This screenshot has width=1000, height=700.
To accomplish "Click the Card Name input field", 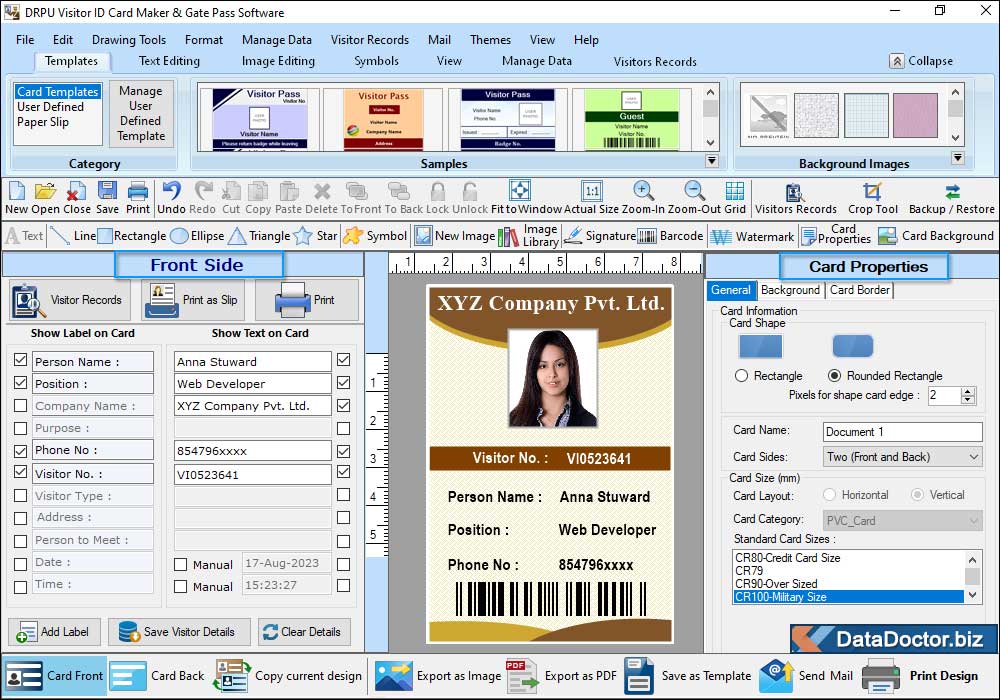I will 902,432.
